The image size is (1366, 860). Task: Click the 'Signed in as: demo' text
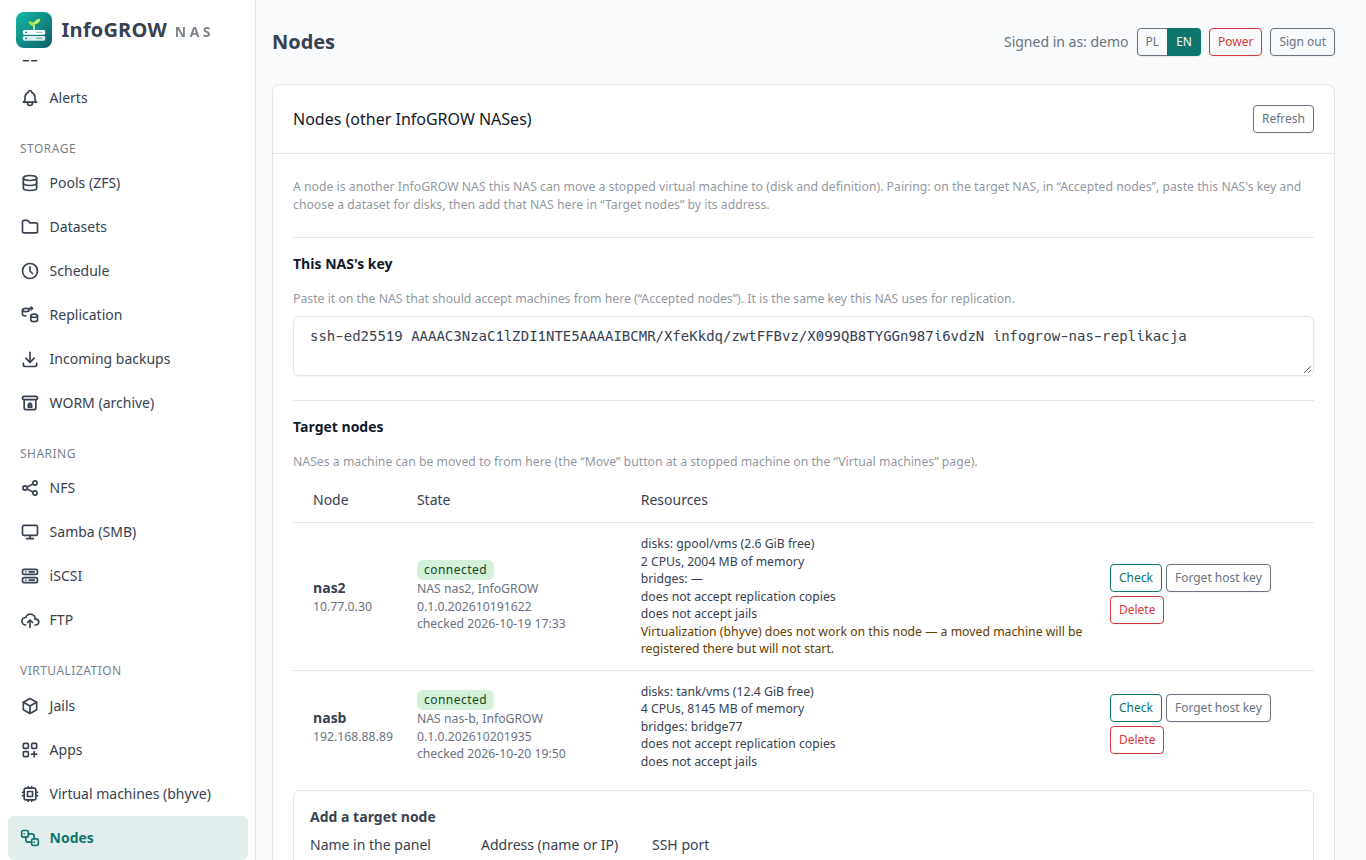coord(1066,42)
